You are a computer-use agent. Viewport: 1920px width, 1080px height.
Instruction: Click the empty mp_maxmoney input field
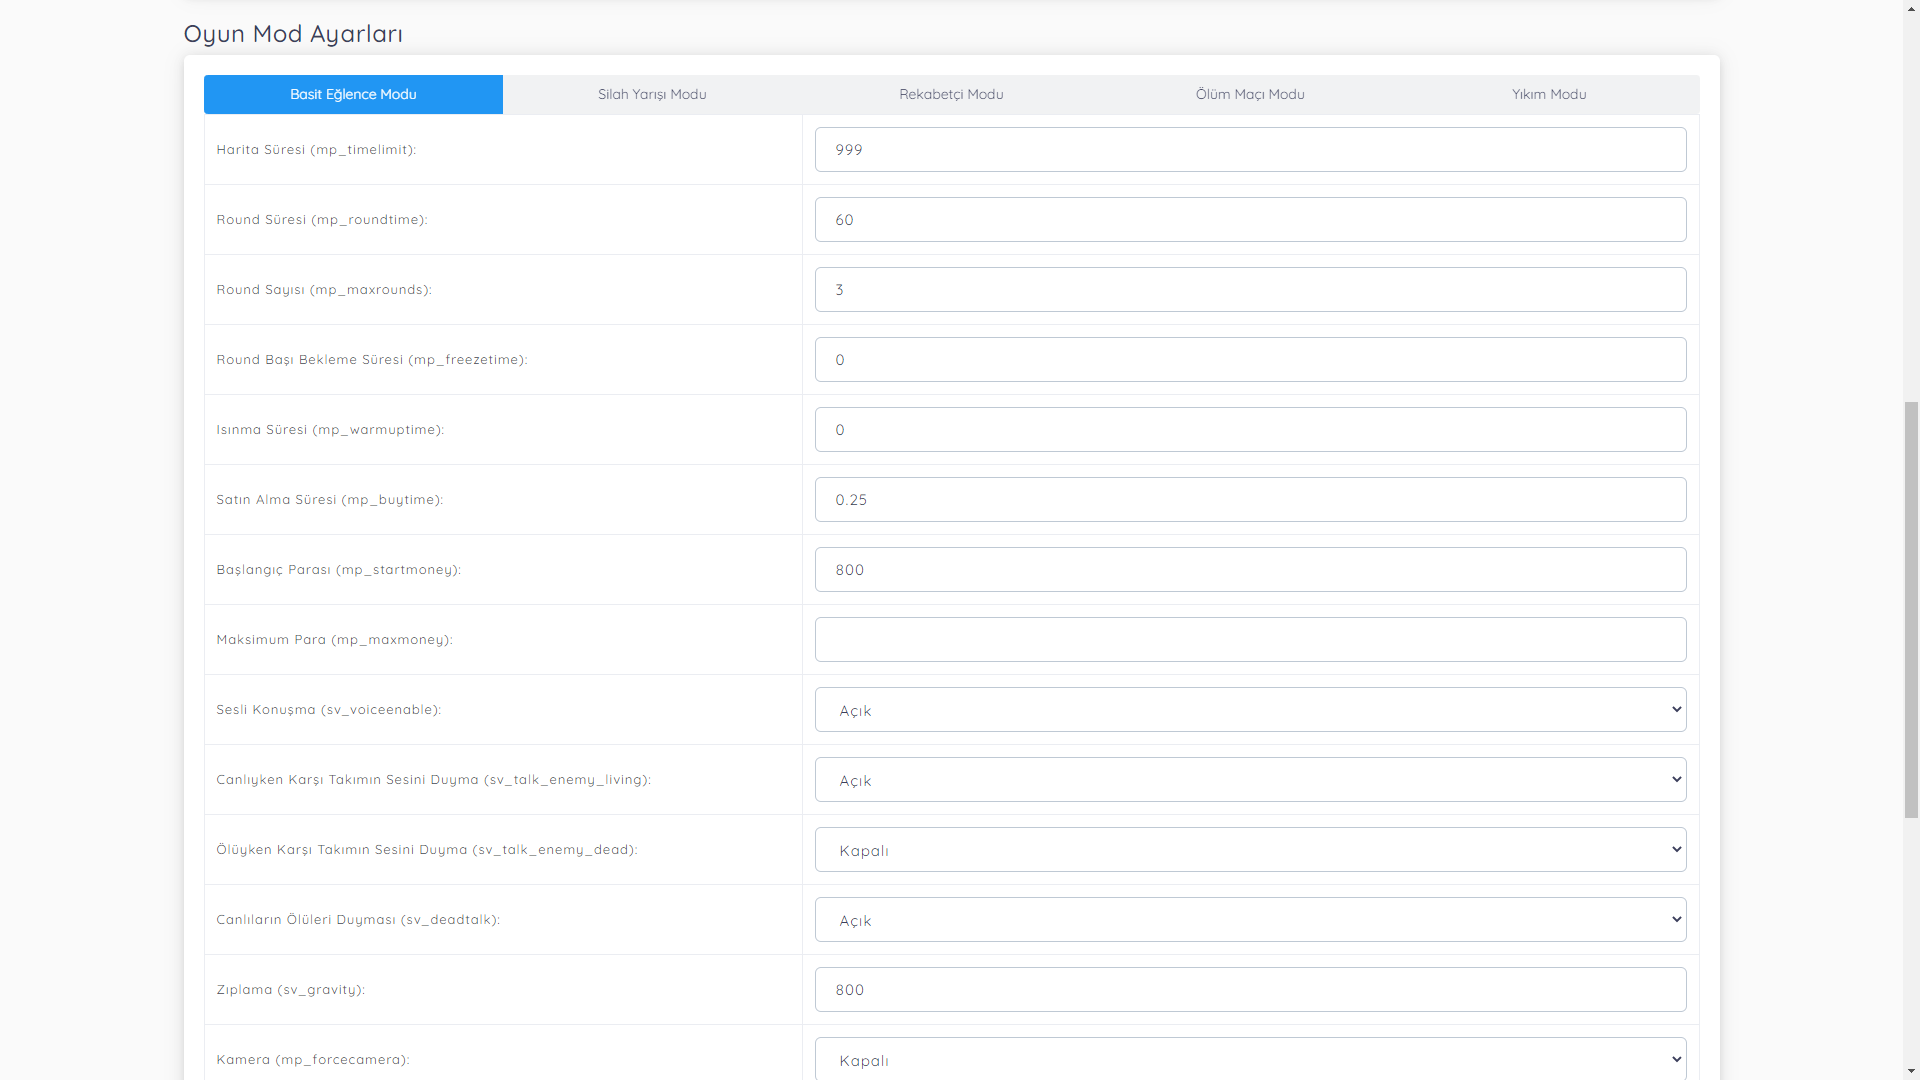pos(1250,639)
